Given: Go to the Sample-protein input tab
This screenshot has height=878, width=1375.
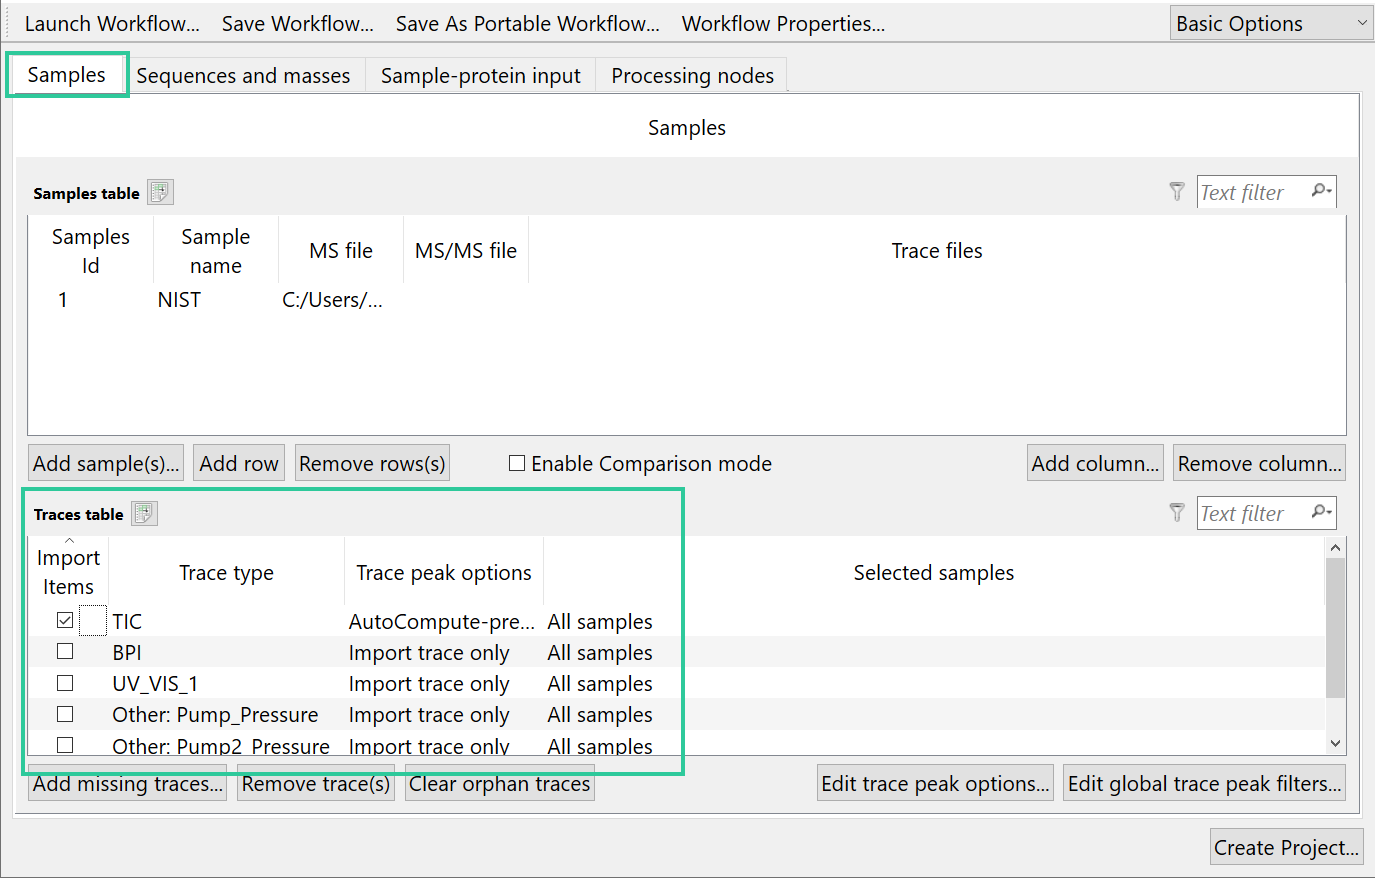Looking at the screenshot, I should coord(480,76).
